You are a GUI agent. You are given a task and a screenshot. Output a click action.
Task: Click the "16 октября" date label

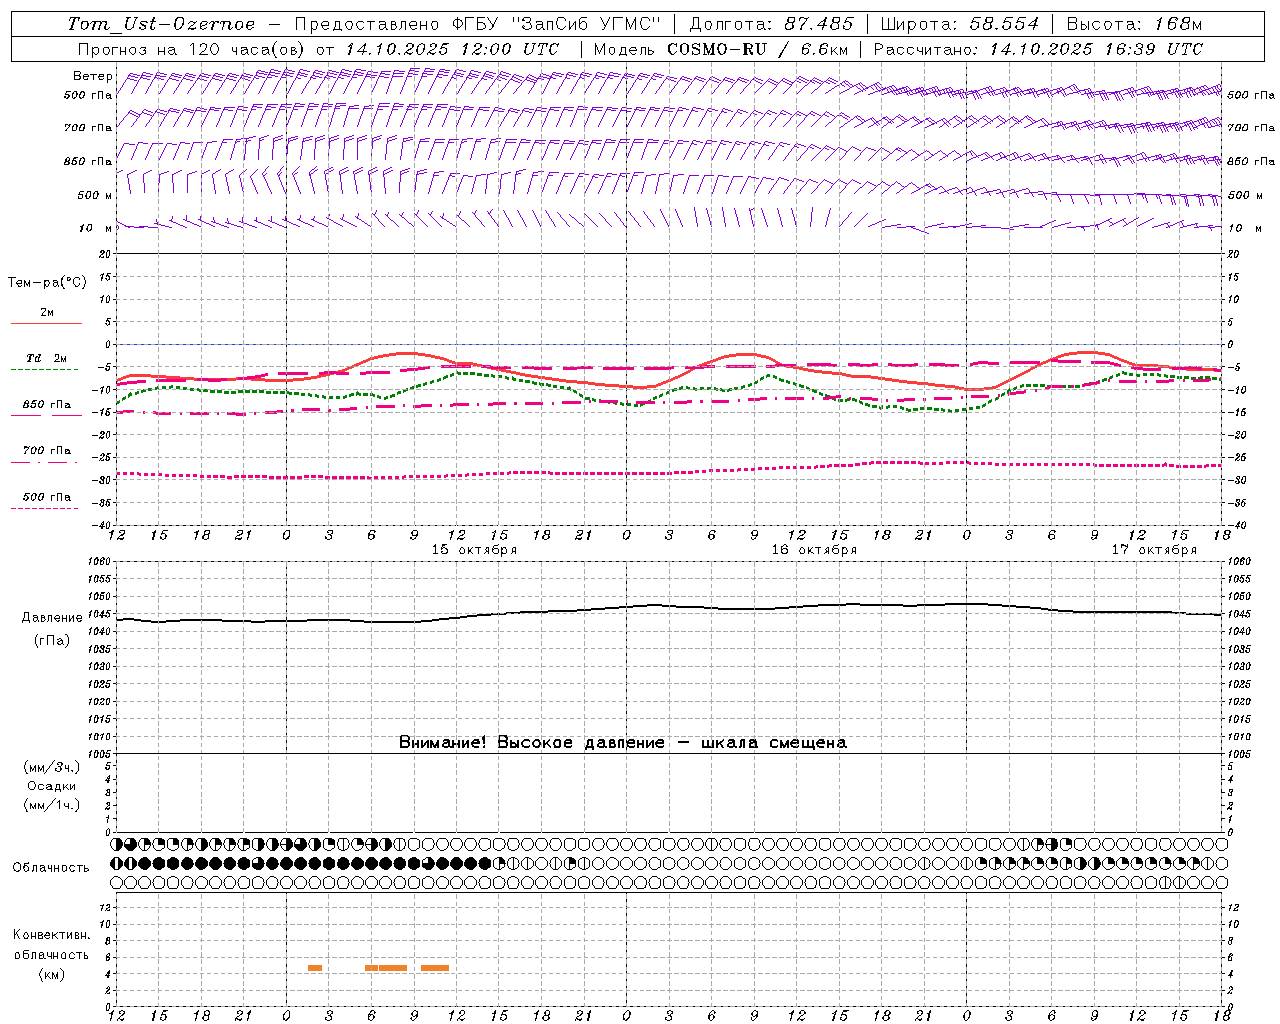pyautogui.click(x=814, y=550)
